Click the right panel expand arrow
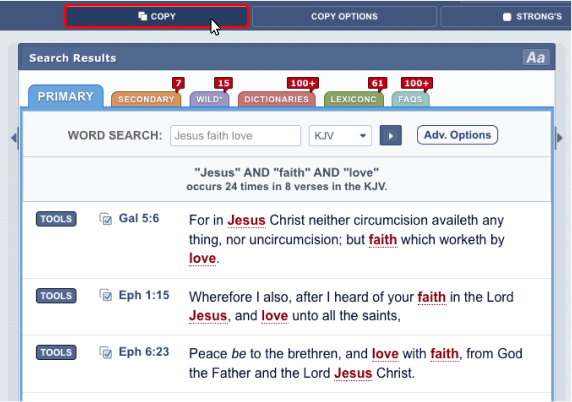Image resolution: width=572 pixels, height=402 pixels. [559, 138]
